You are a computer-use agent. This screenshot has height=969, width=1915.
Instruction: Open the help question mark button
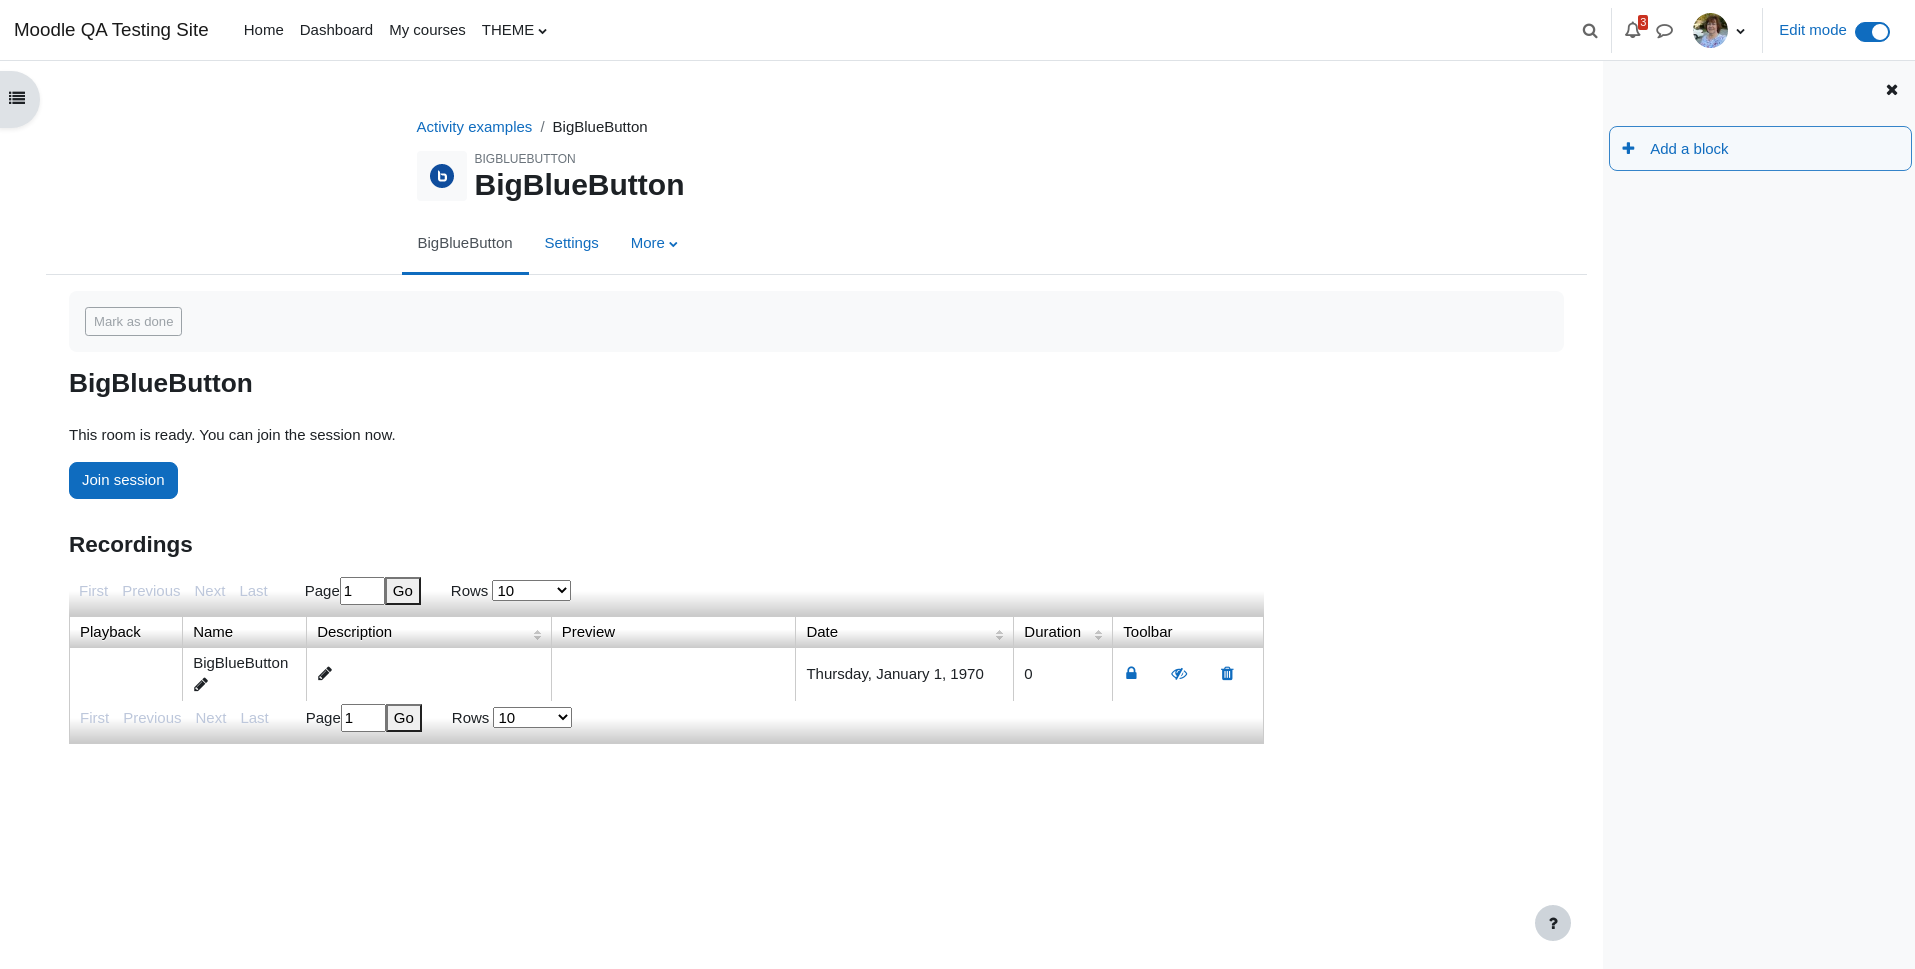coord(1553,923)
